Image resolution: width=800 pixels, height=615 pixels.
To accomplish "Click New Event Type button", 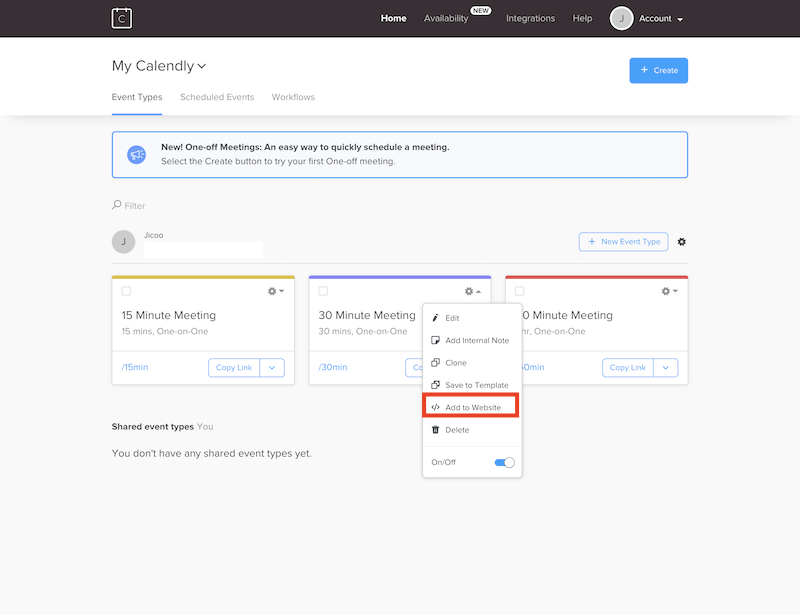I will click(623, 242).
